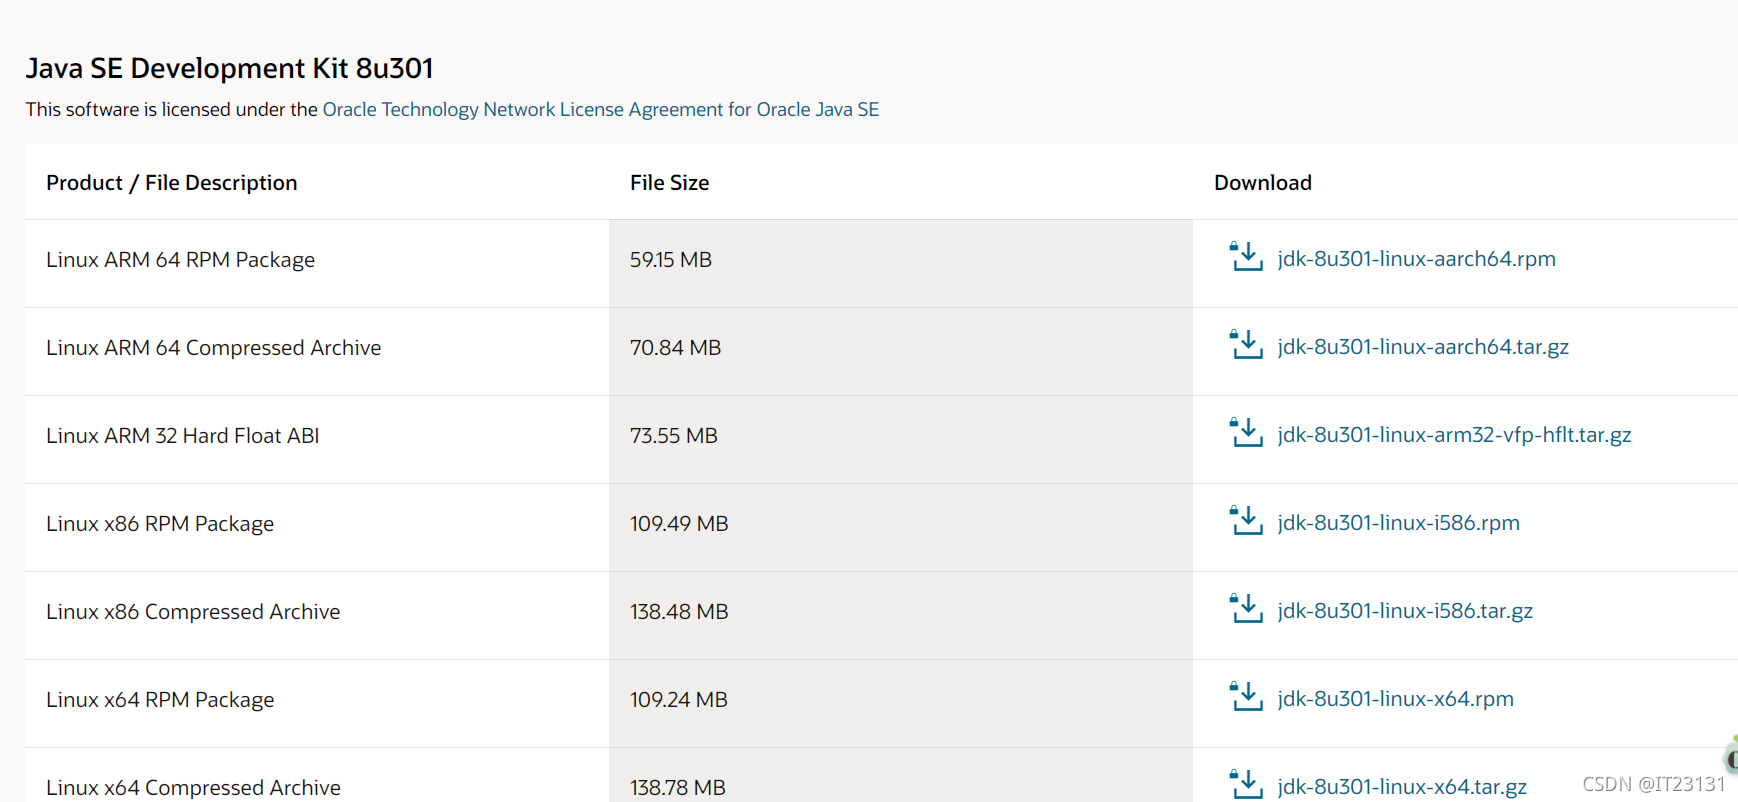This screenshot has height=802, width=1738.
Task: Click the '138.48 MB' file size cell
Action: click(900, 615)
